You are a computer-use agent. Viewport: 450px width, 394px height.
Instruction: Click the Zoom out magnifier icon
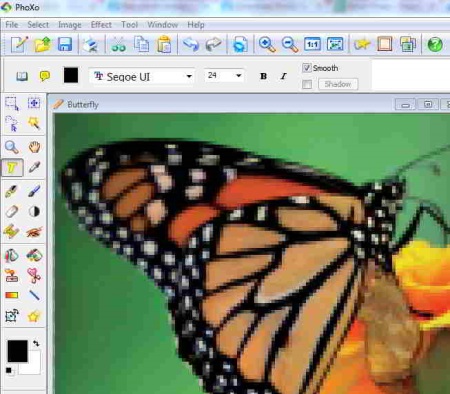(290, 44)
